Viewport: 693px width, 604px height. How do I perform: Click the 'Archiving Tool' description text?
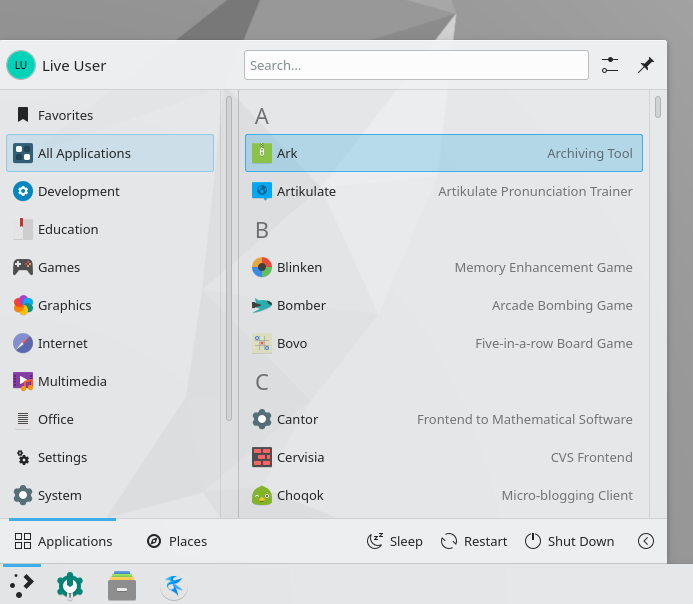(x=590, y=153)
